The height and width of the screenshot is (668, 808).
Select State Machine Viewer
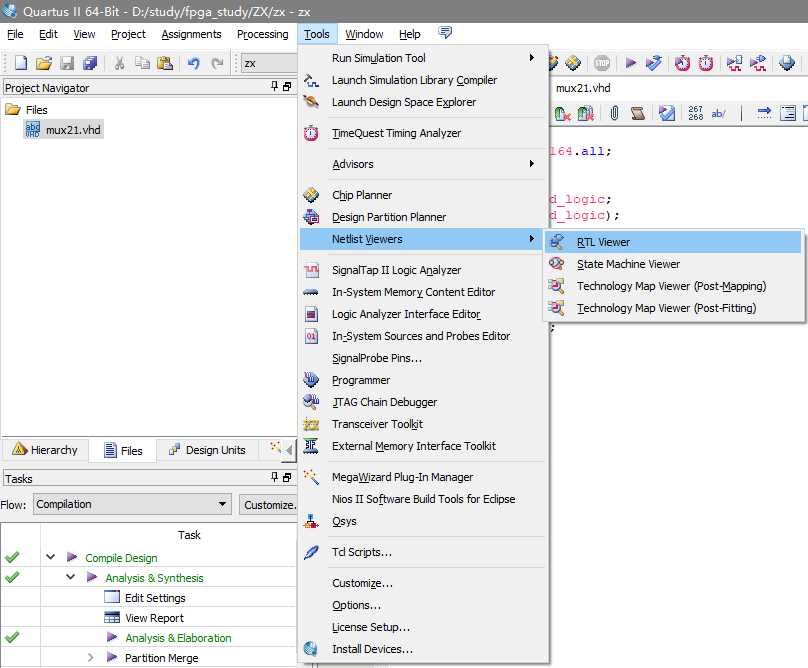pyautogui.click(x=673, y=264)
